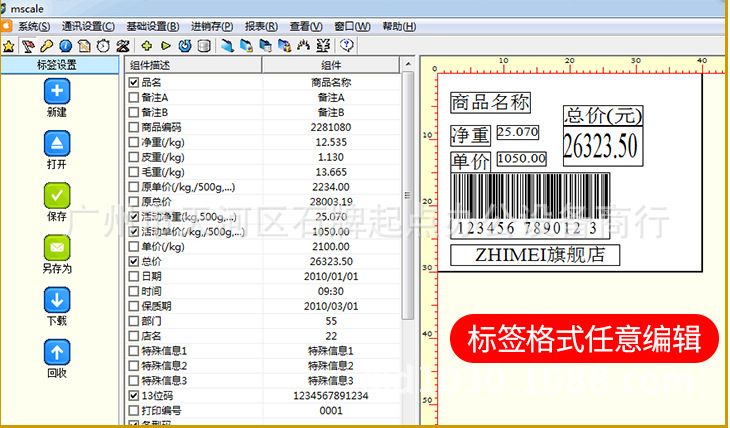Select the barcode element on the label

coord(530,205)
